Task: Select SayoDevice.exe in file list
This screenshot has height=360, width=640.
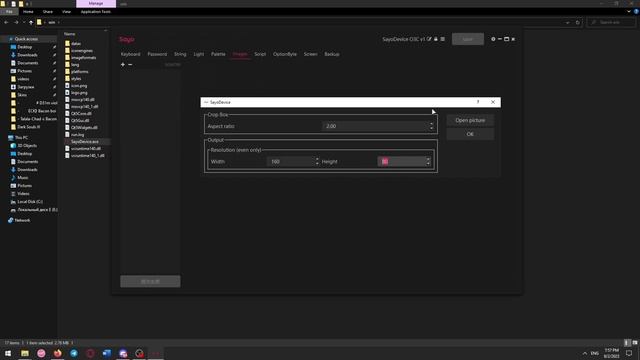Action: pyautogui.click(x=84, y=142)
